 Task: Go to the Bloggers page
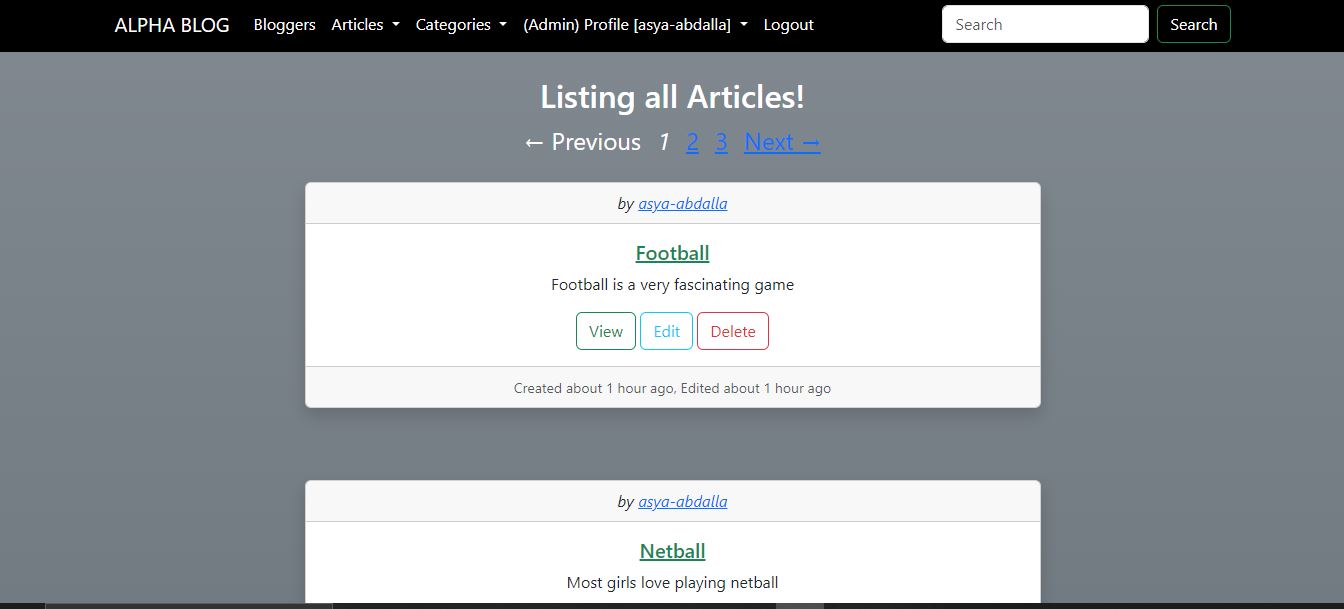tap(284, 25)
